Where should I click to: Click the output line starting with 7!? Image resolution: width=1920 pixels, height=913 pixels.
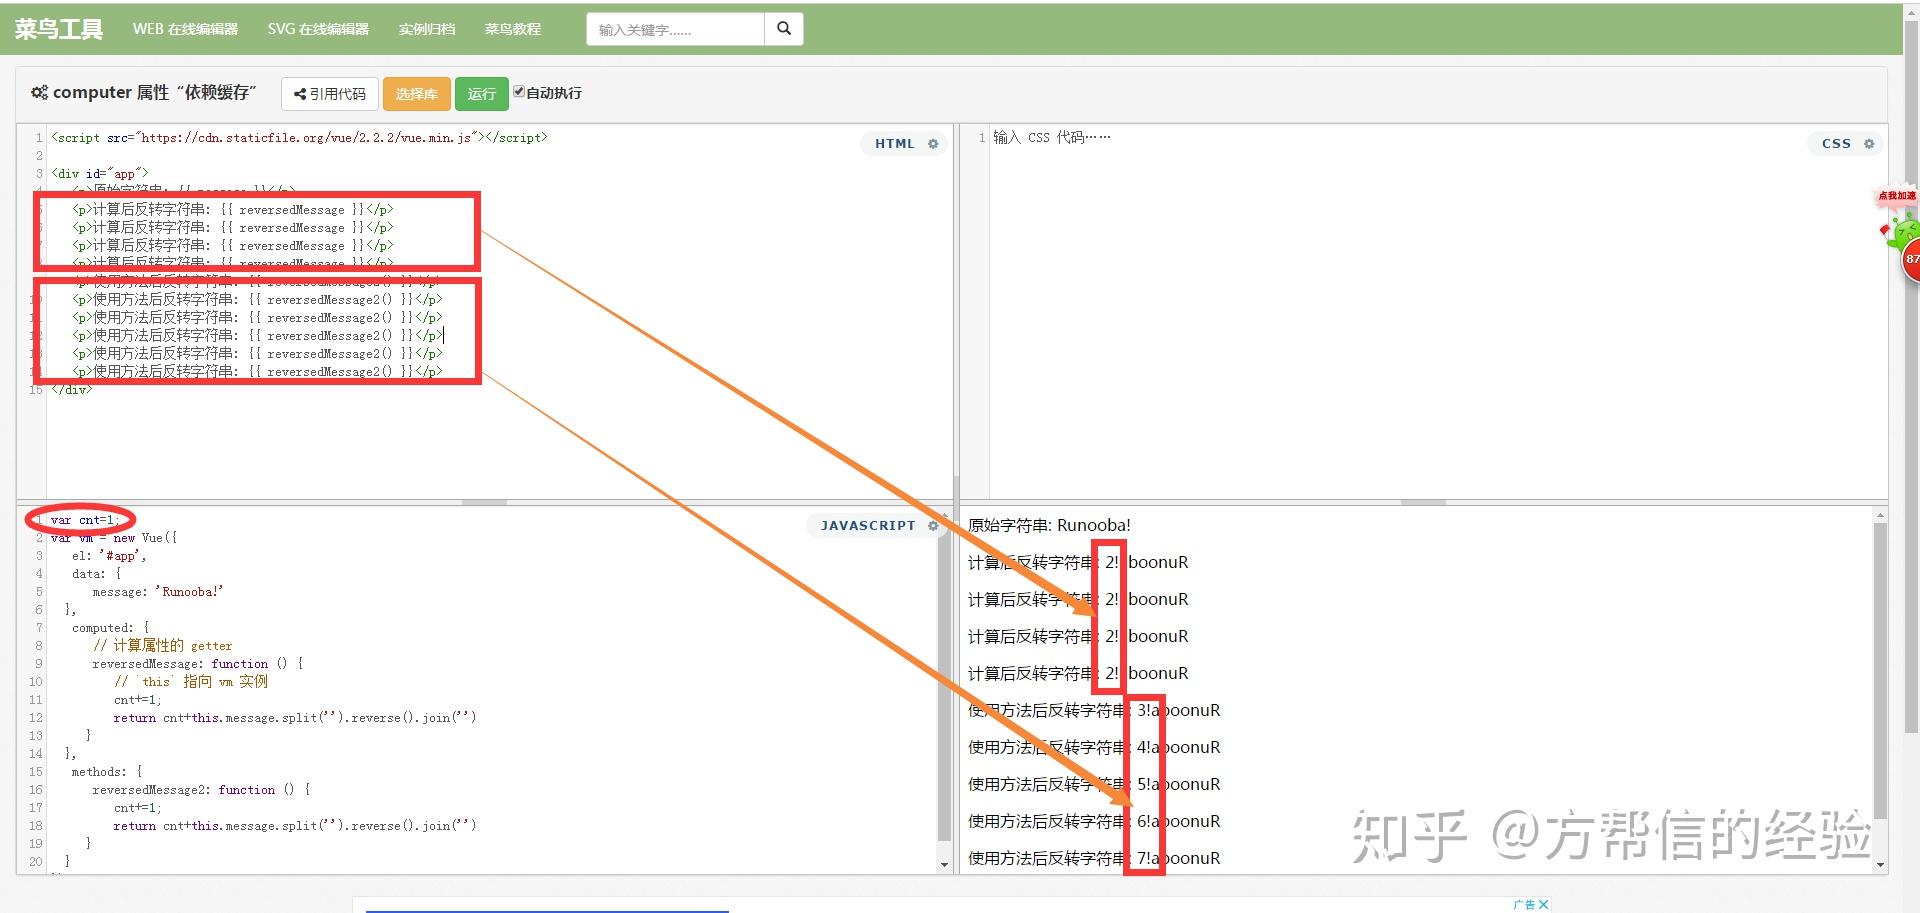(1094, 858)
